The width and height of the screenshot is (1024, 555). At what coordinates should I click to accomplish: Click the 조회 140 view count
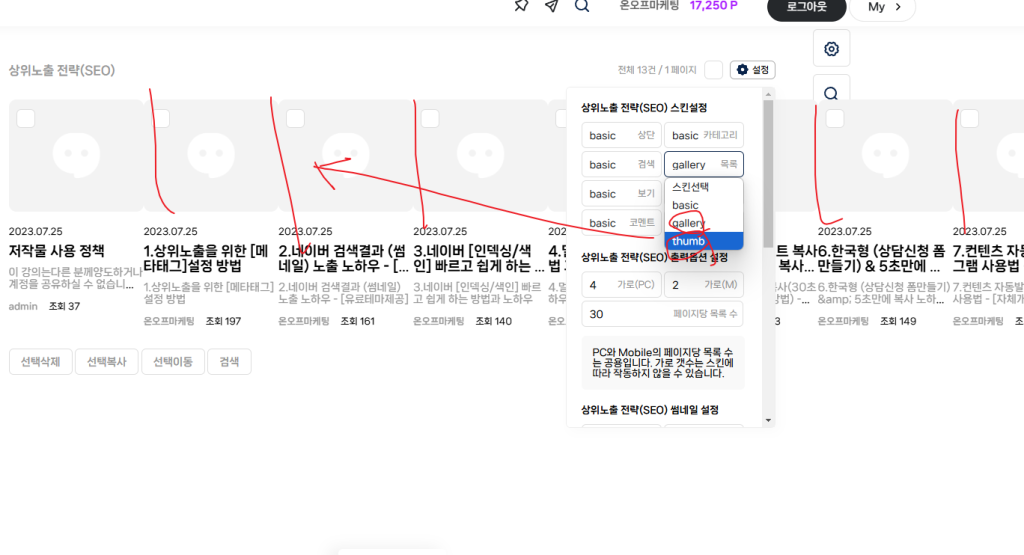(494, 321)
